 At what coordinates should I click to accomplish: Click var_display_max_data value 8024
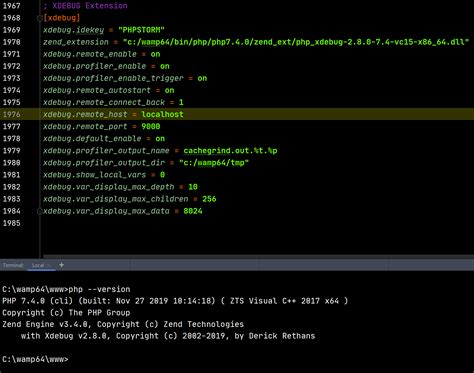(193, 211)
